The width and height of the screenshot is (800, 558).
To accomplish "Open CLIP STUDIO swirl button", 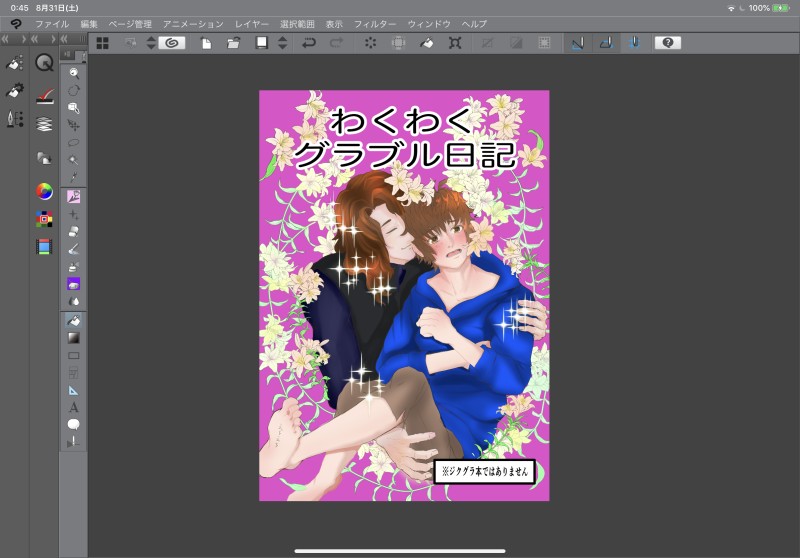I will pos(171,43).
